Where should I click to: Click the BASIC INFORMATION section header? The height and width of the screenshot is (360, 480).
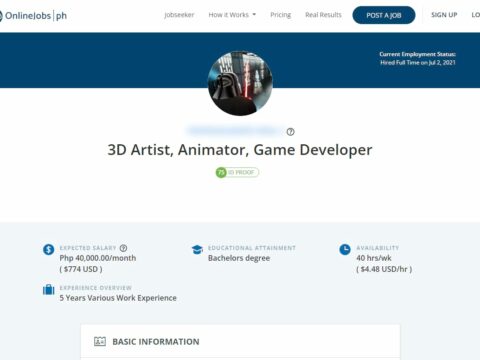point(156,342)
